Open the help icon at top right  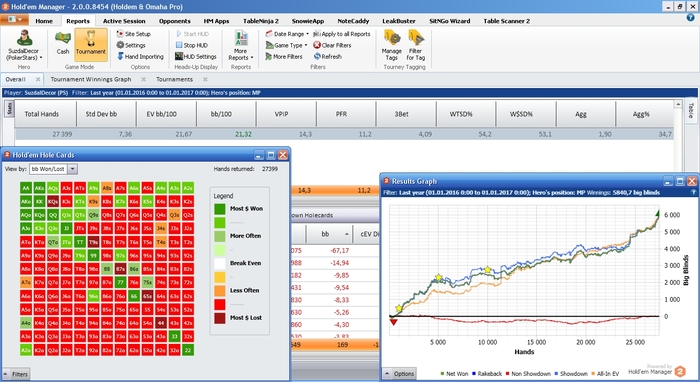[690, 18]
